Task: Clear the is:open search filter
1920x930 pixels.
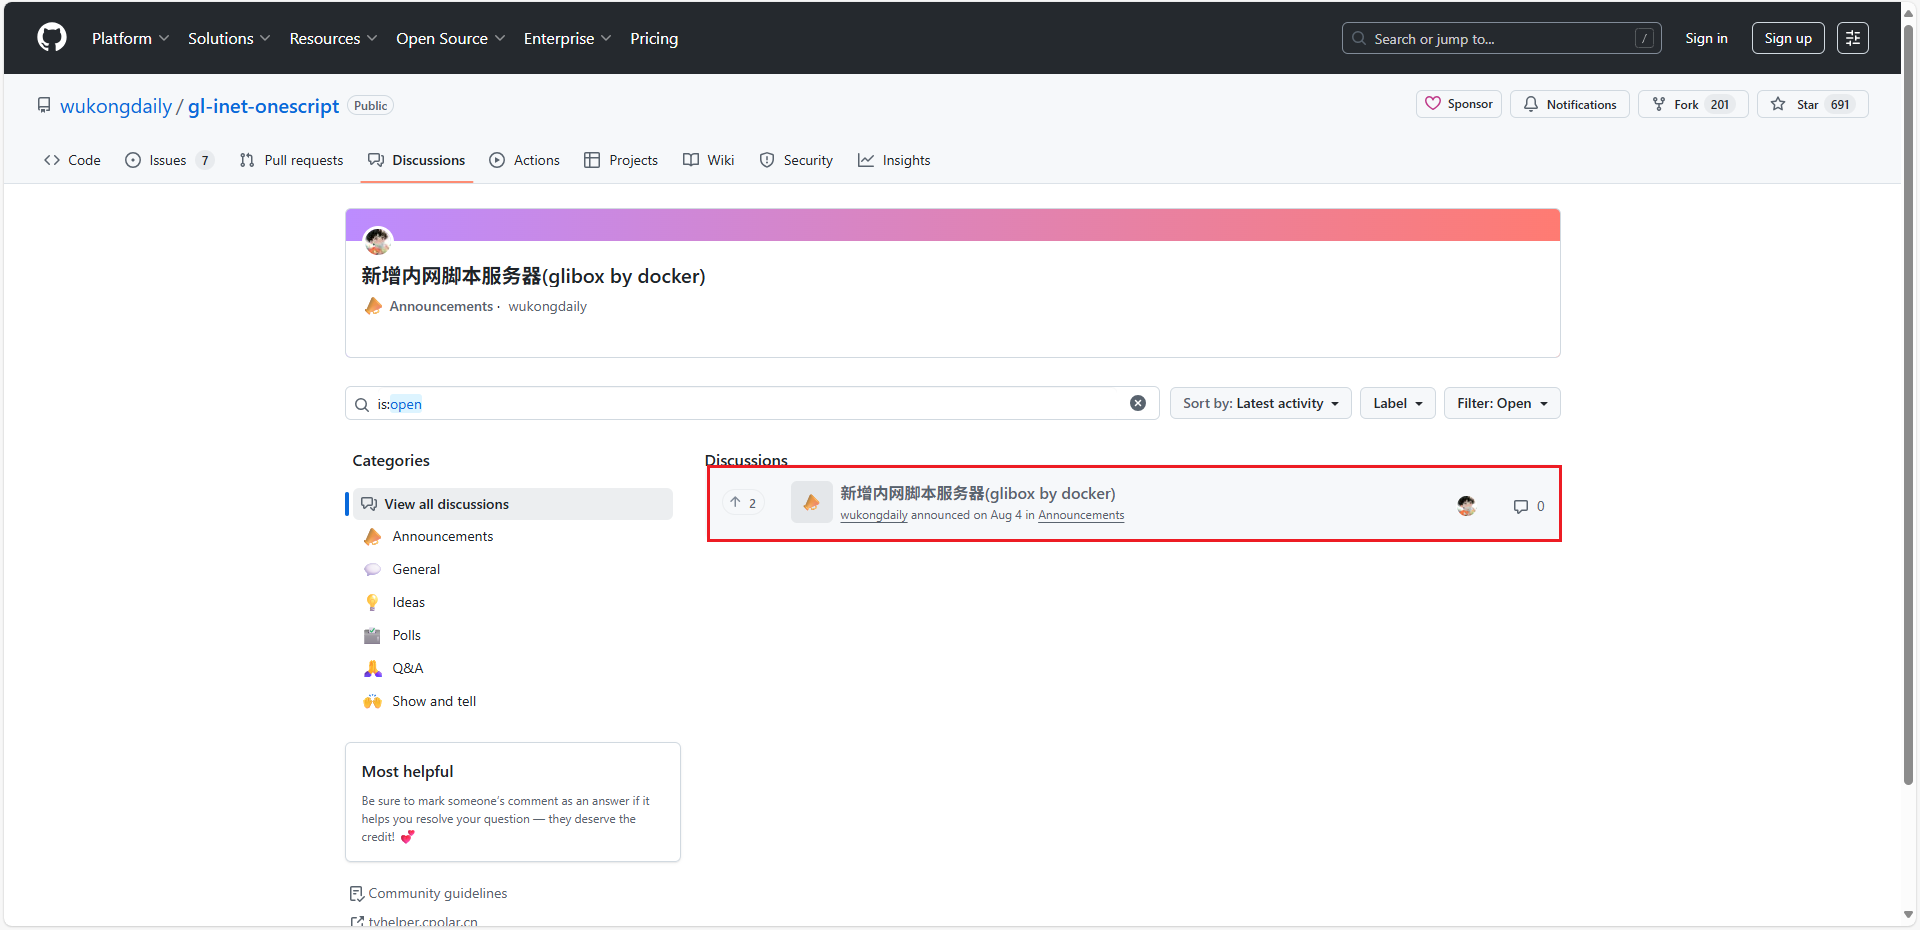Action: pos(1137,403)
